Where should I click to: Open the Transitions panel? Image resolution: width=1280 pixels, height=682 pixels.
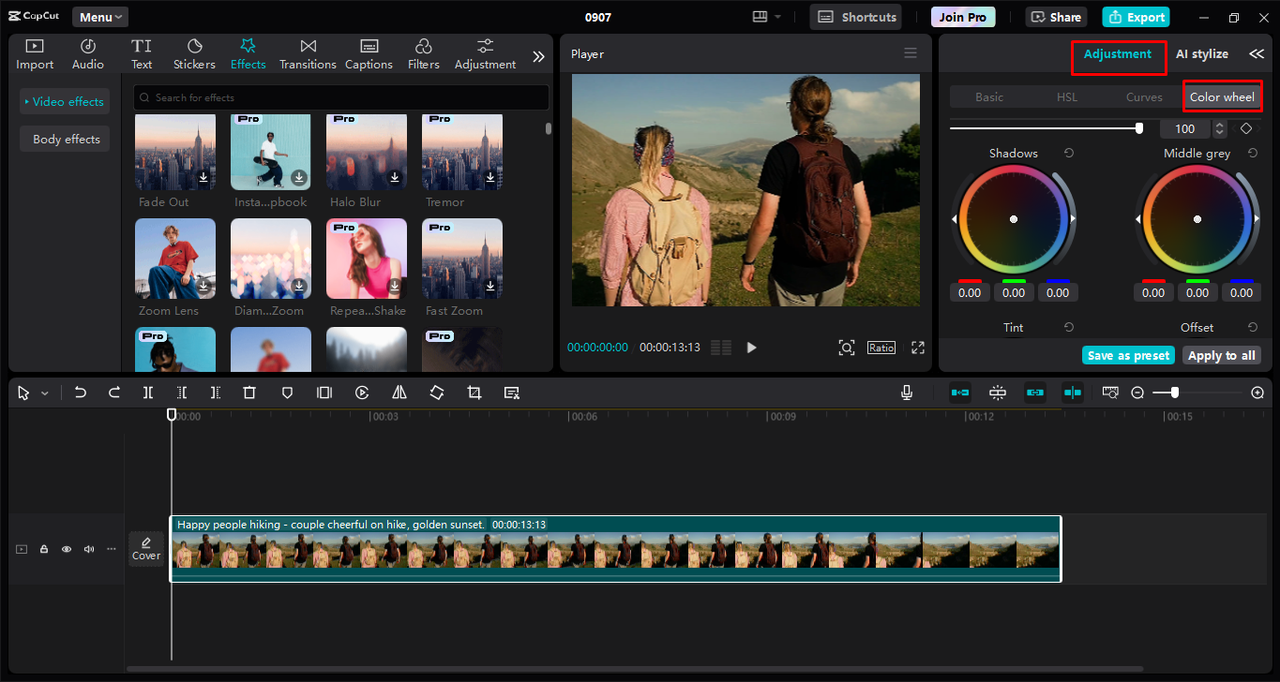point(308,54)
